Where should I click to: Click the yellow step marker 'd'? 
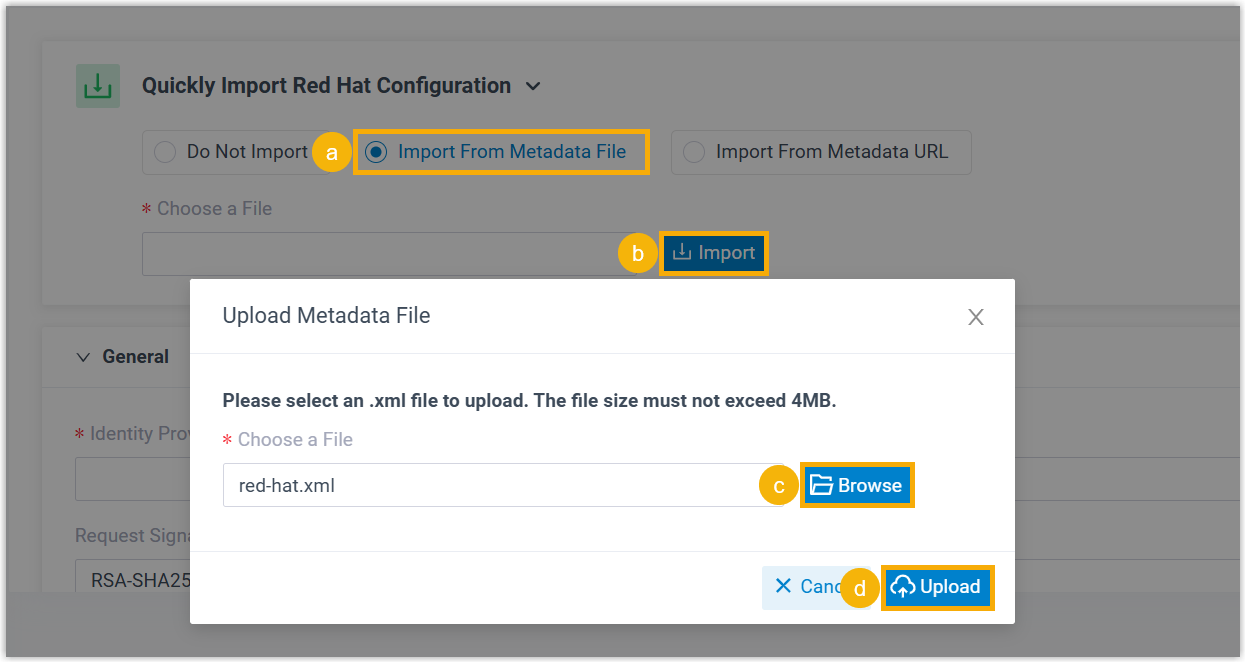[x=860, y=588]
